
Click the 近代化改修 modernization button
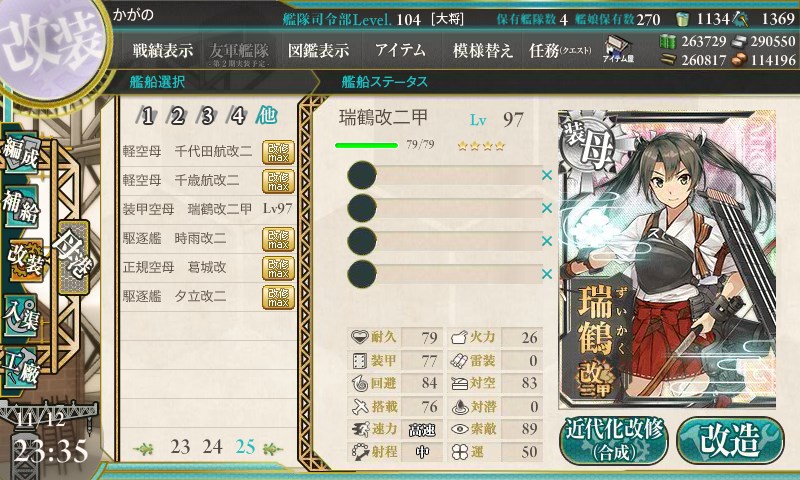pos(614,440)
